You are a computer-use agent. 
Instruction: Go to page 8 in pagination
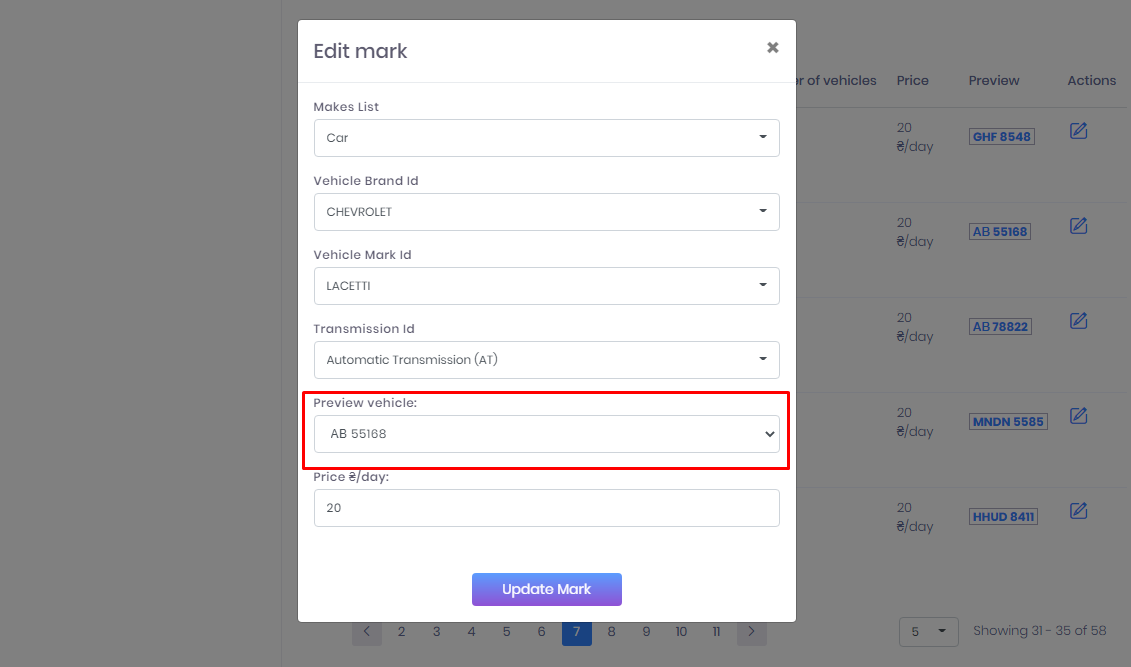coord(612,632)
